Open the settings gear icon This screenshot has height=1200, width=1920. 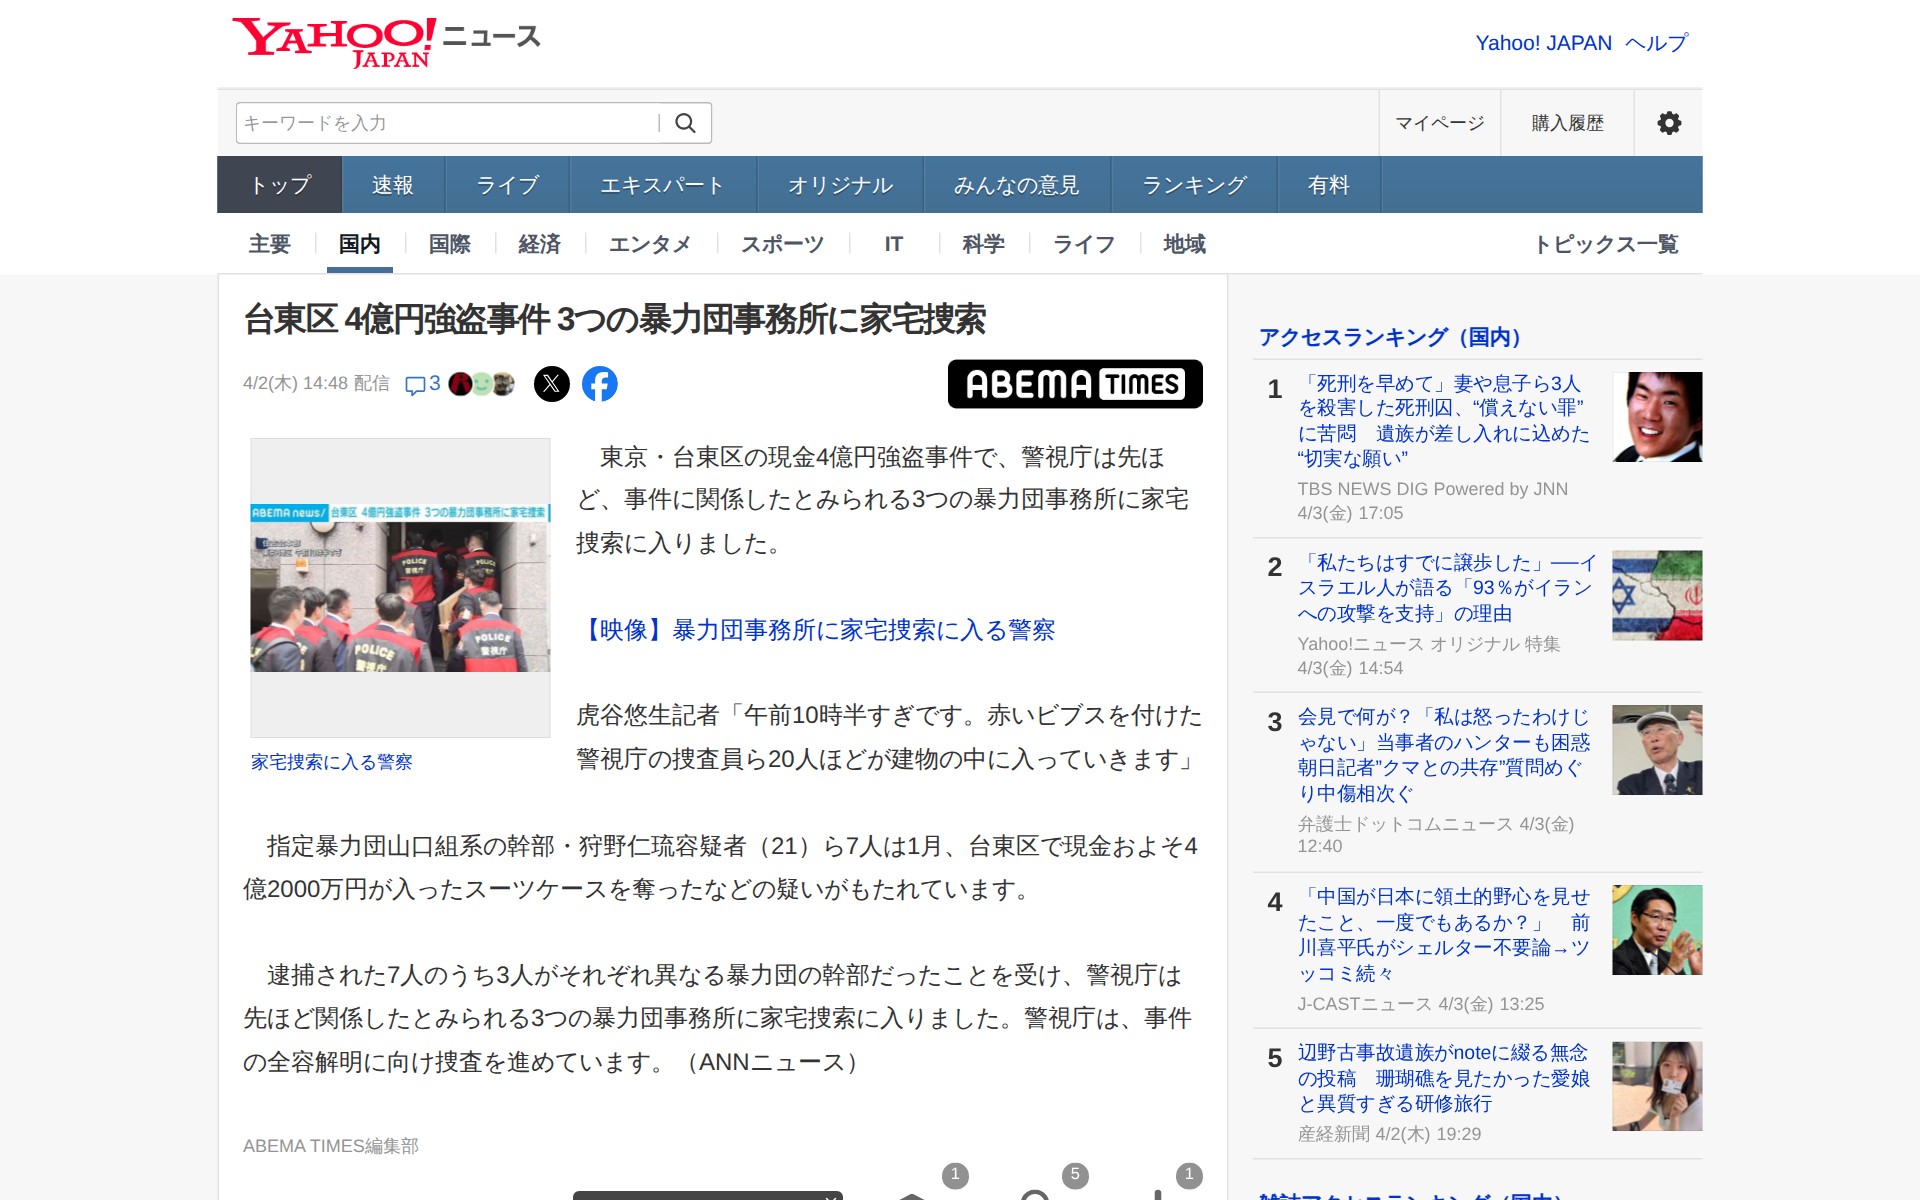point(1668,122)
